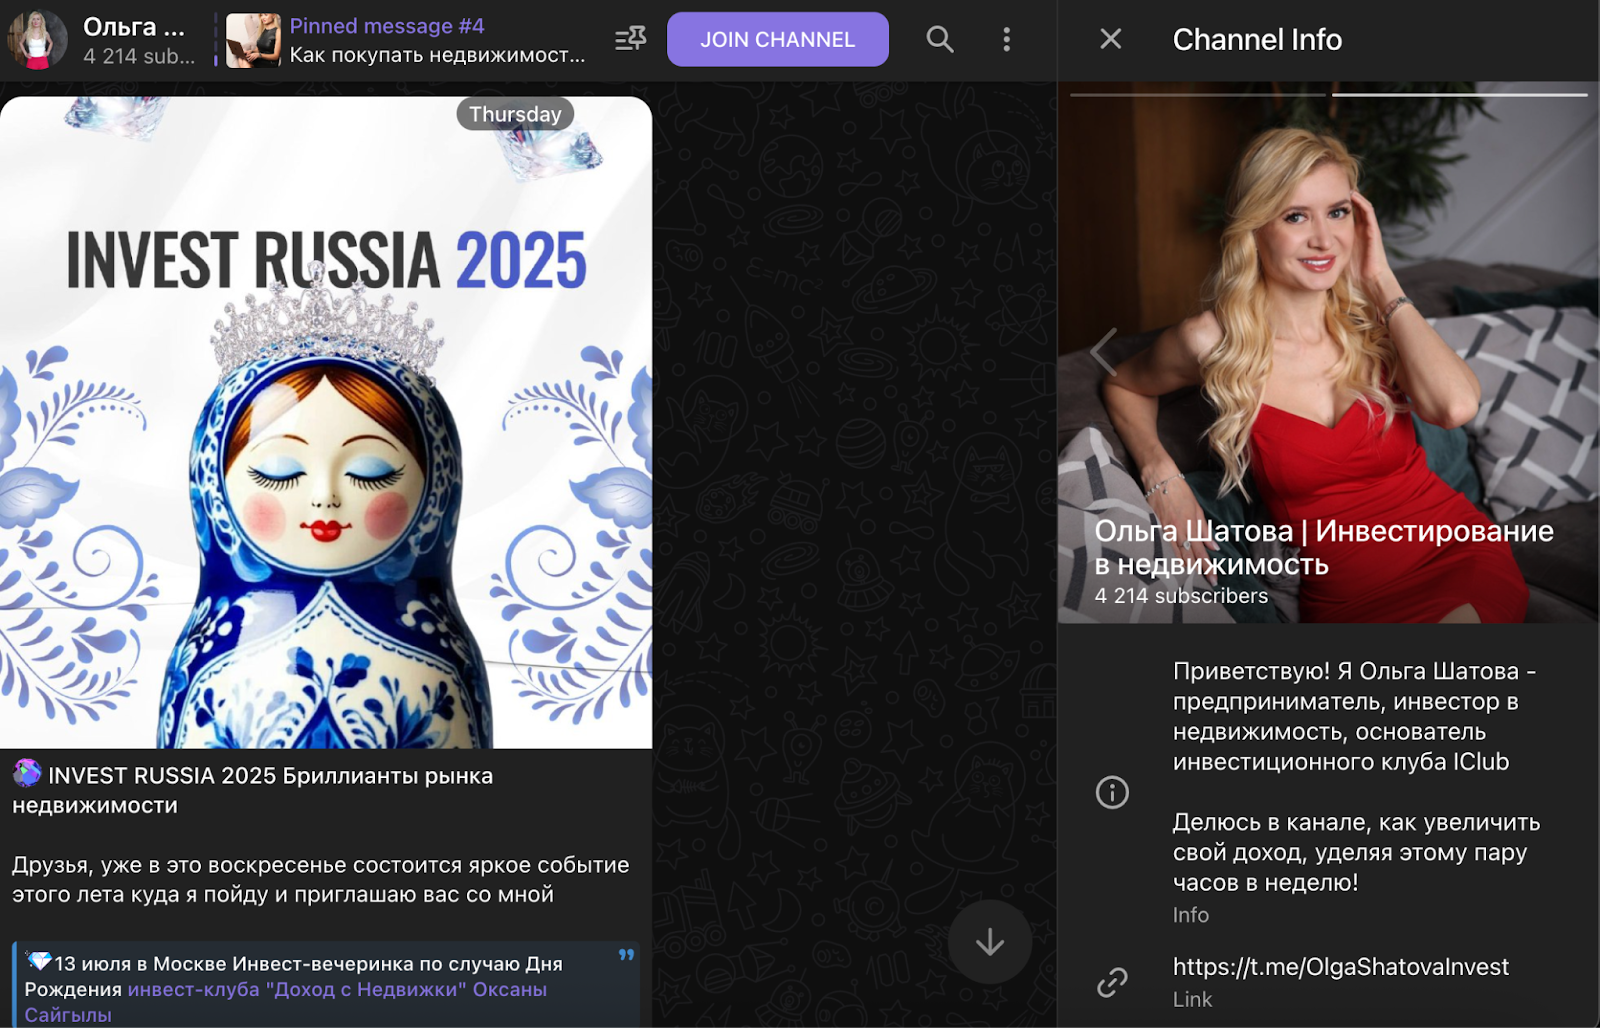Click the profile photo of Ольга Шатова

[1328, 352]
